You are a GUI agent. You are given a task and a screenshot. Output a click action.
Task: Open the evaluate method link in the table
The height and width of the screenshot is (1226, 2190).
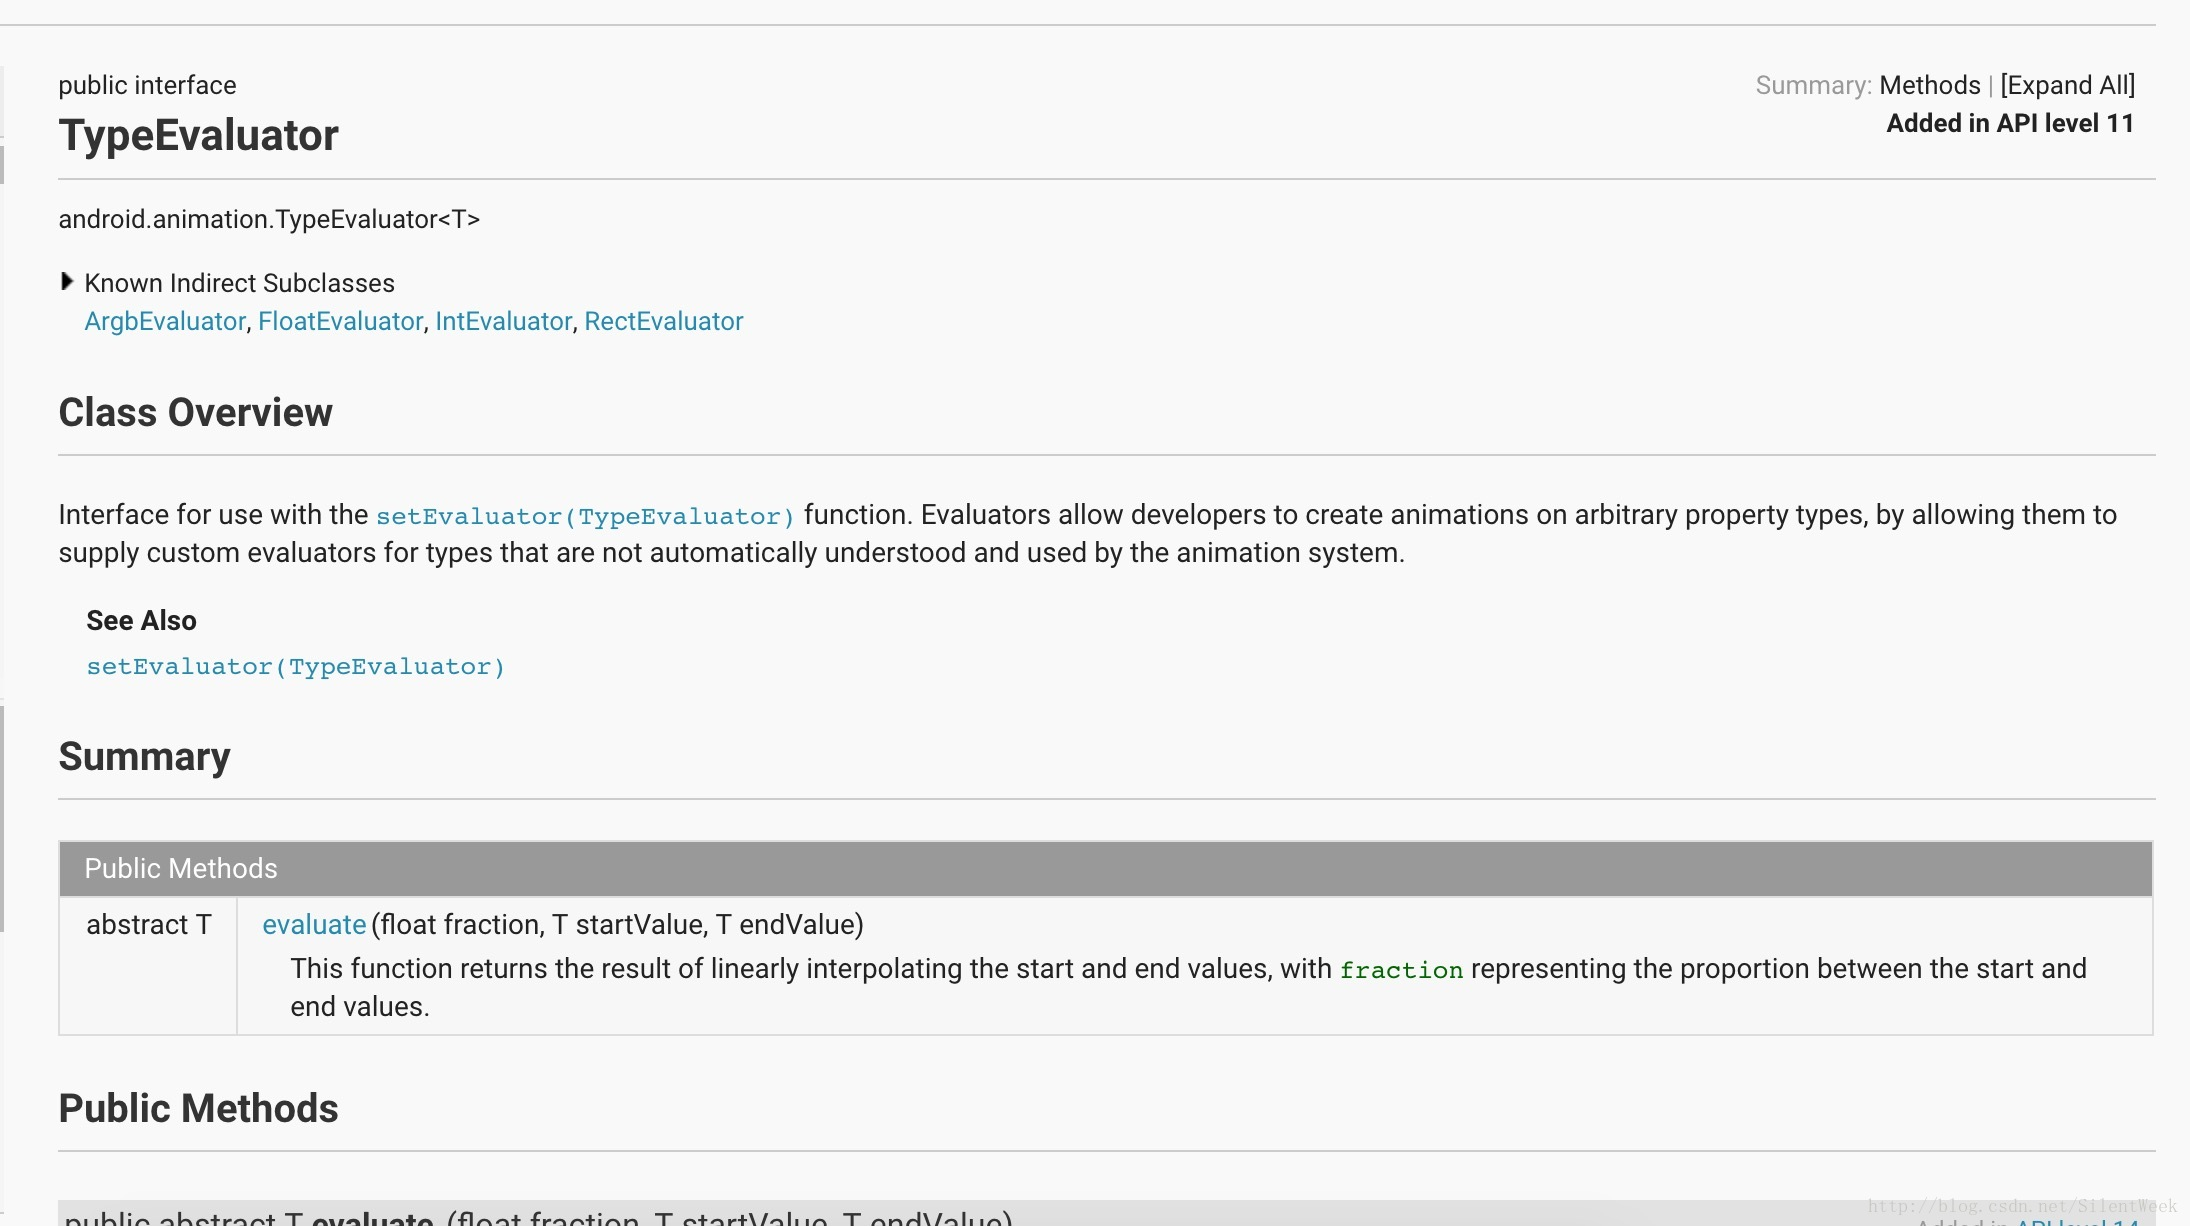tap(314, 924)
